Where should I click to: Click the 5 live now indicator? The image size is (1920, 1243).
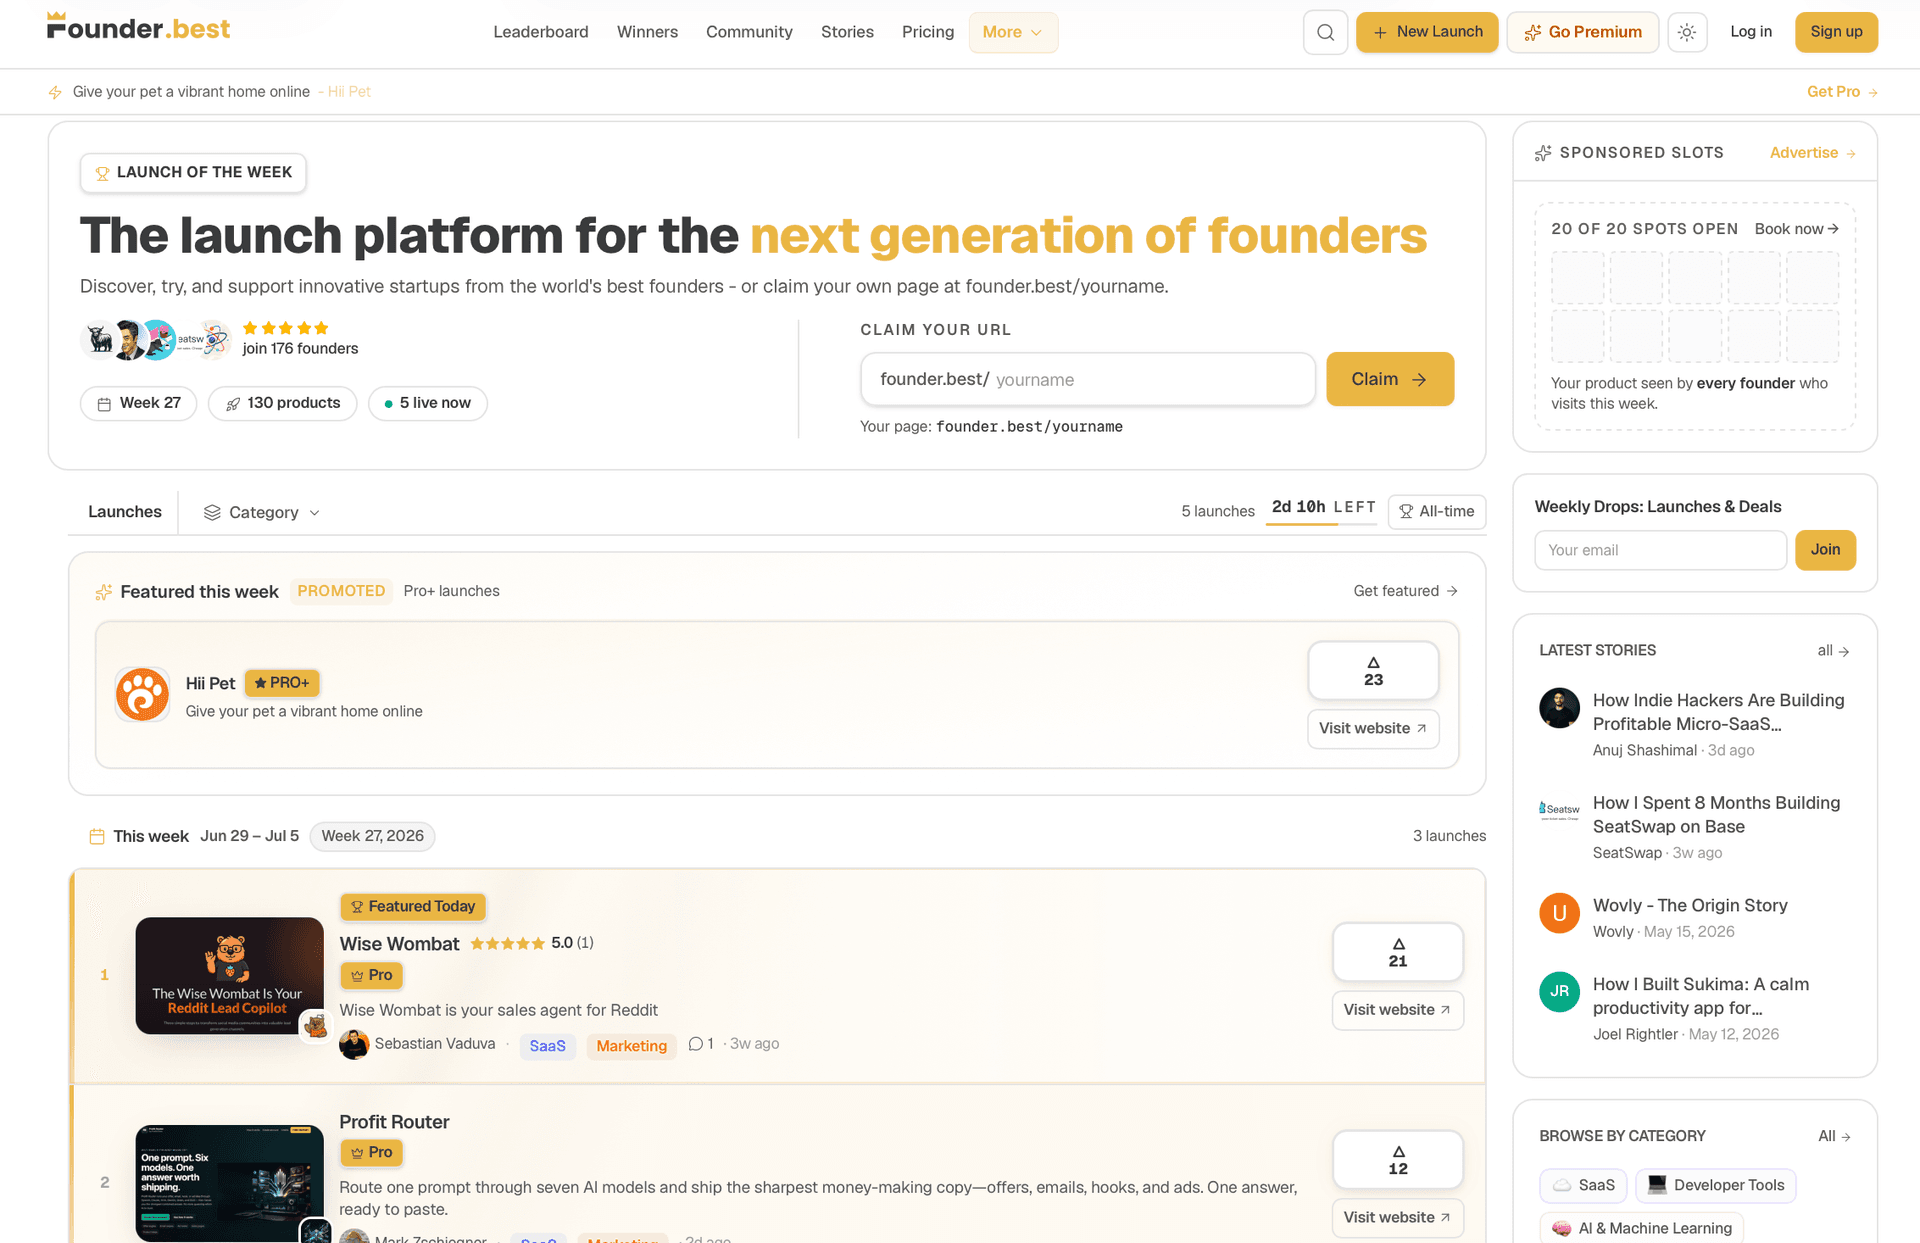[427, 403]
